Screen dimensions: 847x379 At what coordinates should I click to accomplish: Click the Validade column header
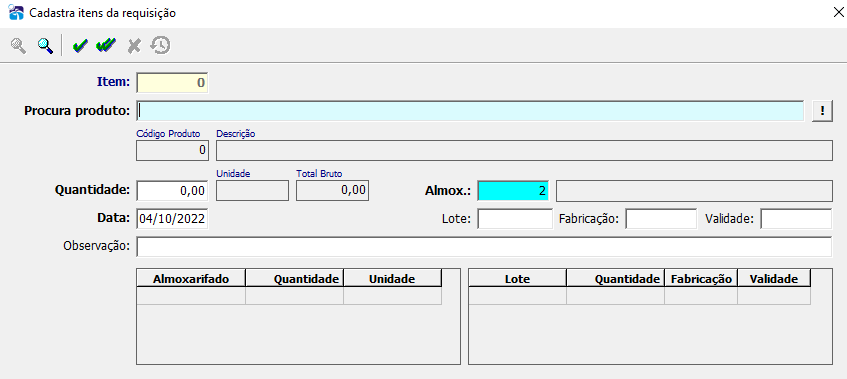pyautogui.click(x=774, y=279)
